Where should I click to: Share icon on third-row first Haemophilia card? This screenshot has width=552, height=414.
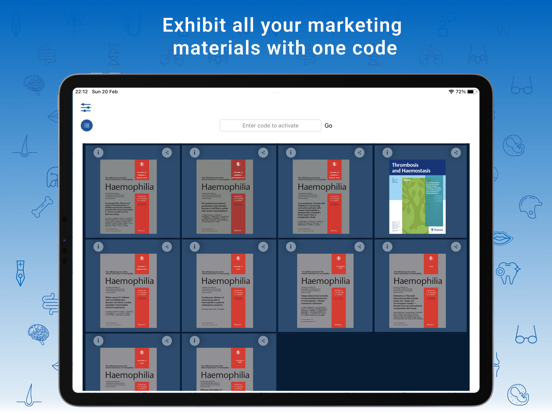coord(167,340)
